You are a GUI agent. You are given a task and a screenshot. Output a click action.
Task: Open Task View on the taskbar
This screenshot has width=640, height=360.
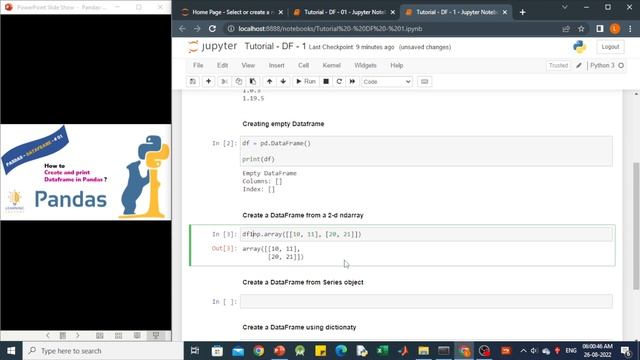click(195, 351)
